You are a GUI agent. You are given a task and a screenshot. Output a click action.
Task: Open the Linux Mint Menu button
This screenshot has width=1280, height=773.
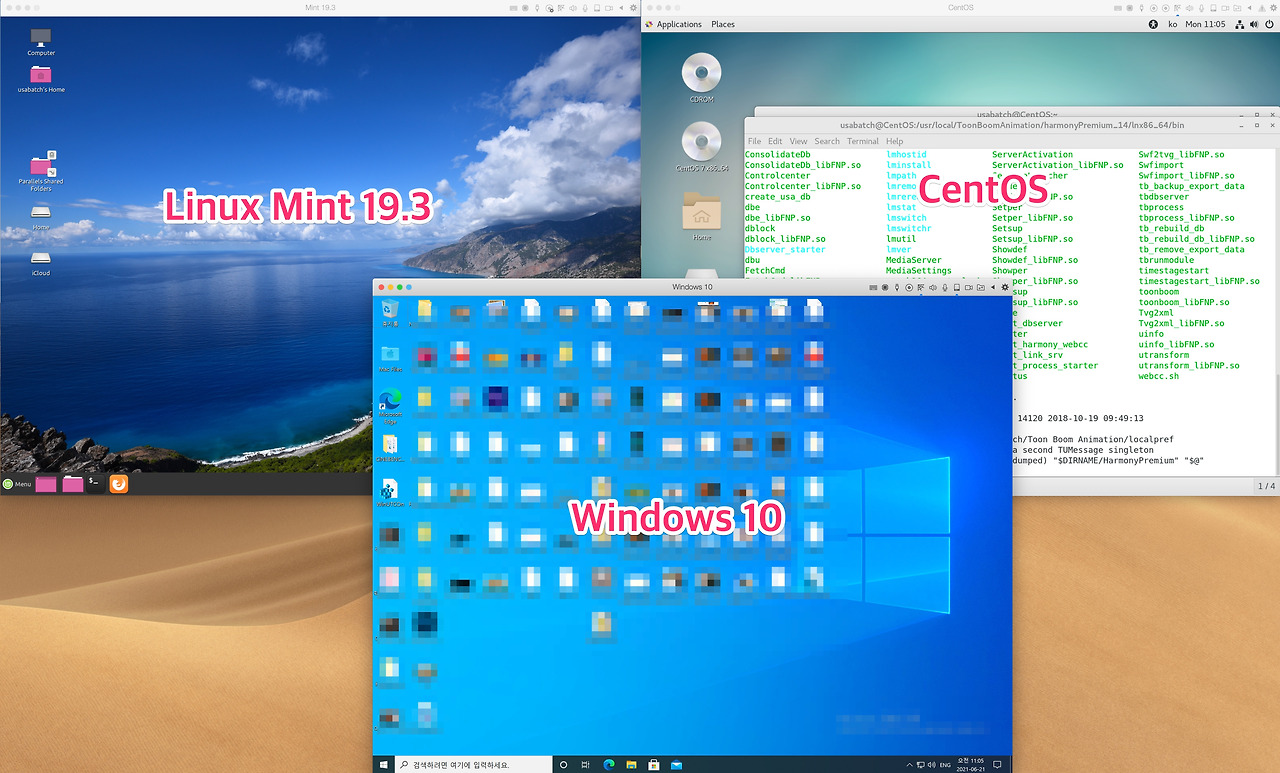pos(17,484)
